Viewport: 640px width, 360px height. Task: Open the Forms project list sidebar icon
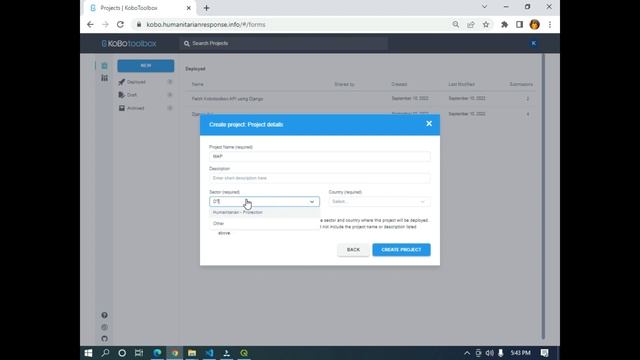point(104,66)
